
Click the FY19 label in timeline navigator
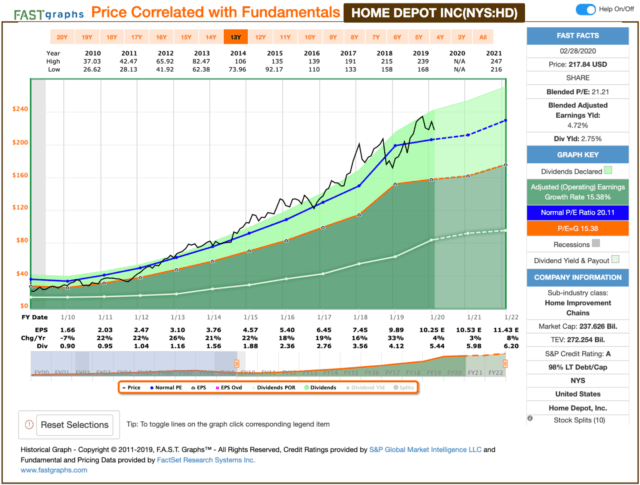[x=433, y=373]
